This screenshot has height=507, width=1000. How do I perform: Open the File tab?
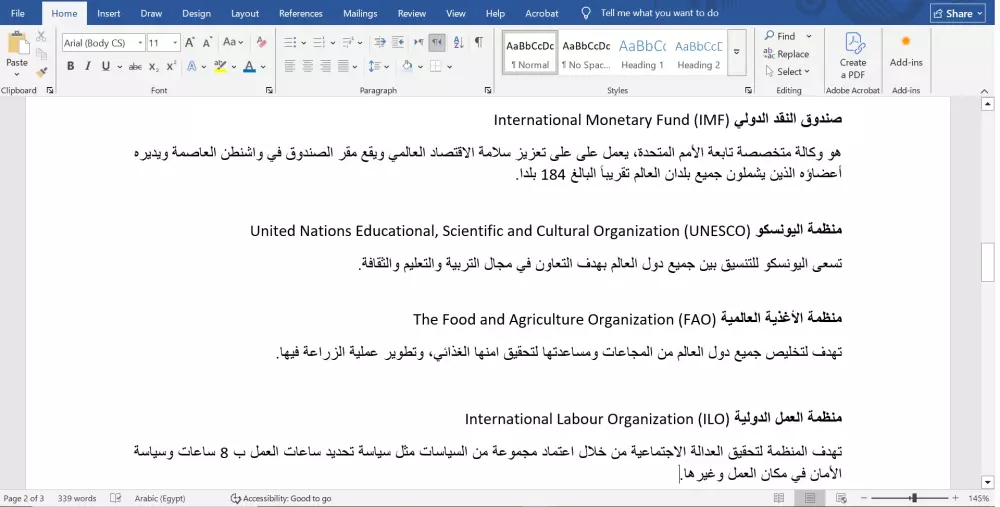click(18, 13)
